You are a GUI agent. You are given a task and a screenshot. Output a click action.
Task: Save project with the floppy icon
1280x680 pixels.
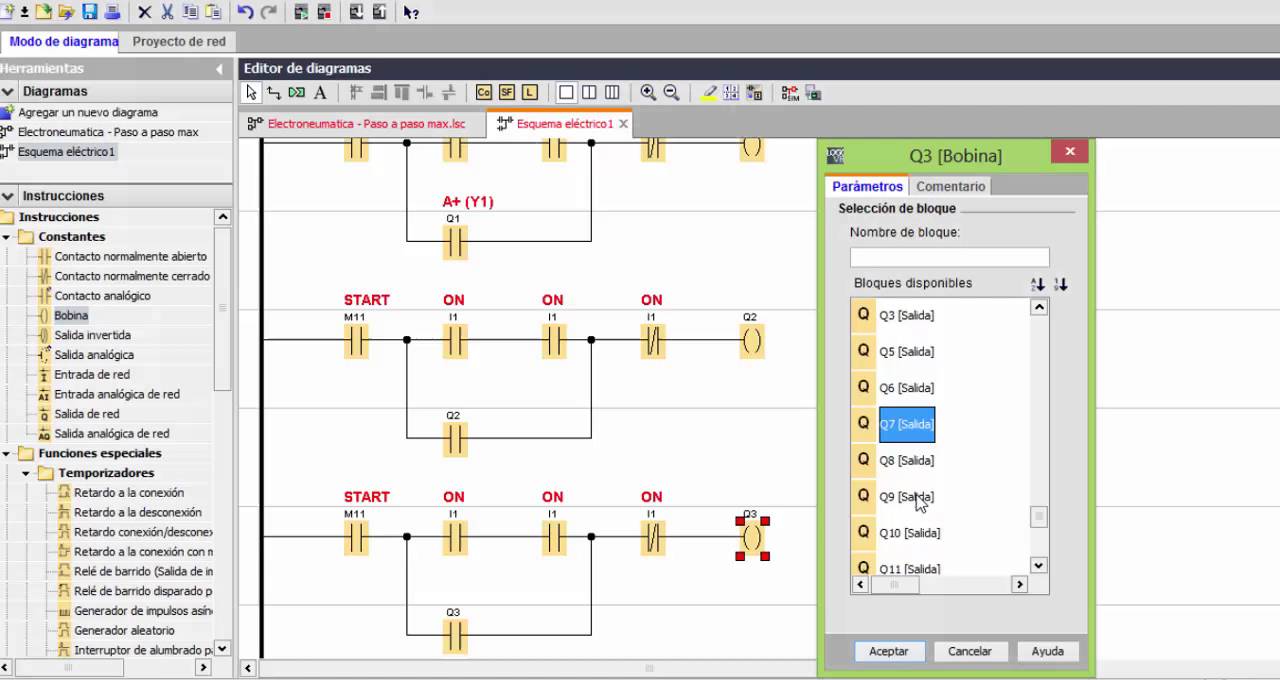(x=90, y=12)
